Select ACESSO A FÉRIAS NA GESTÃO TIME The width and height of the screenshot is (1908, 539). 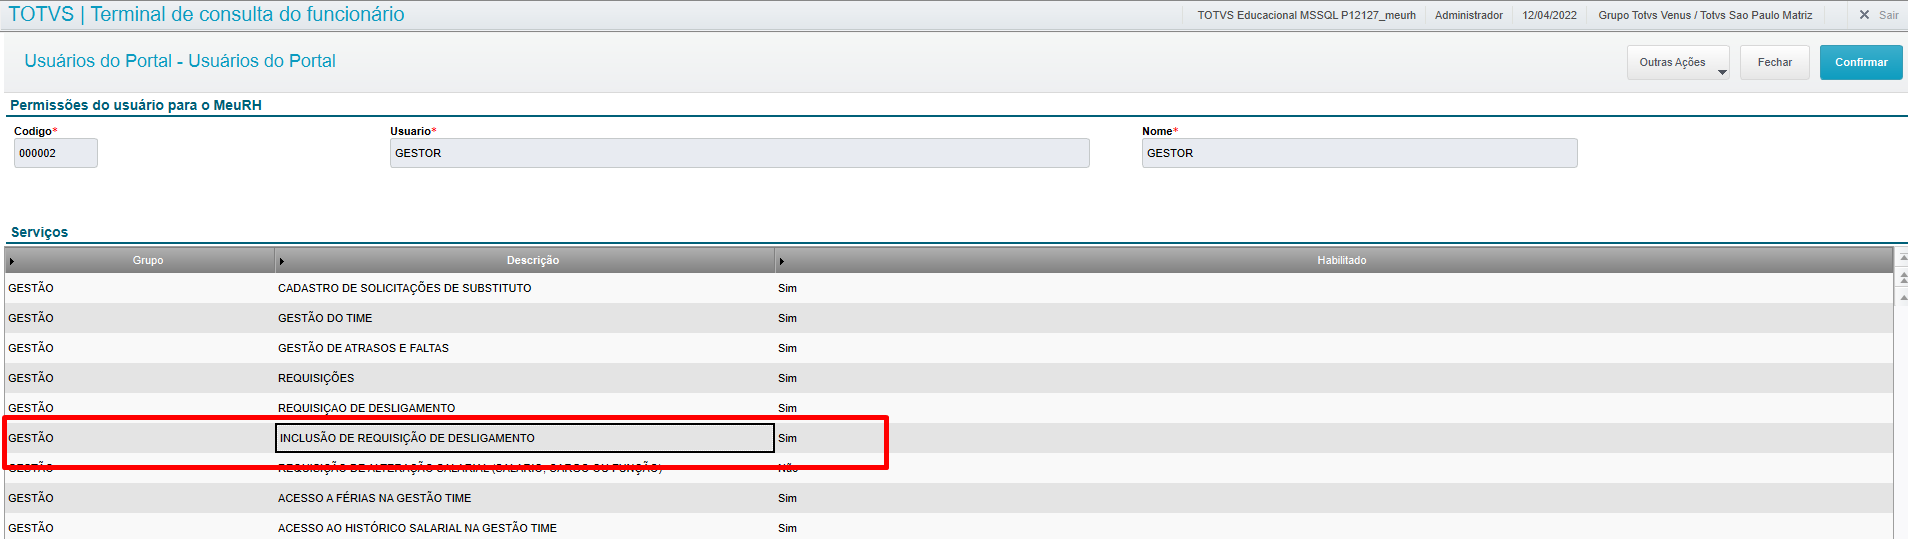pyautogui.click(x=374, y=498)
